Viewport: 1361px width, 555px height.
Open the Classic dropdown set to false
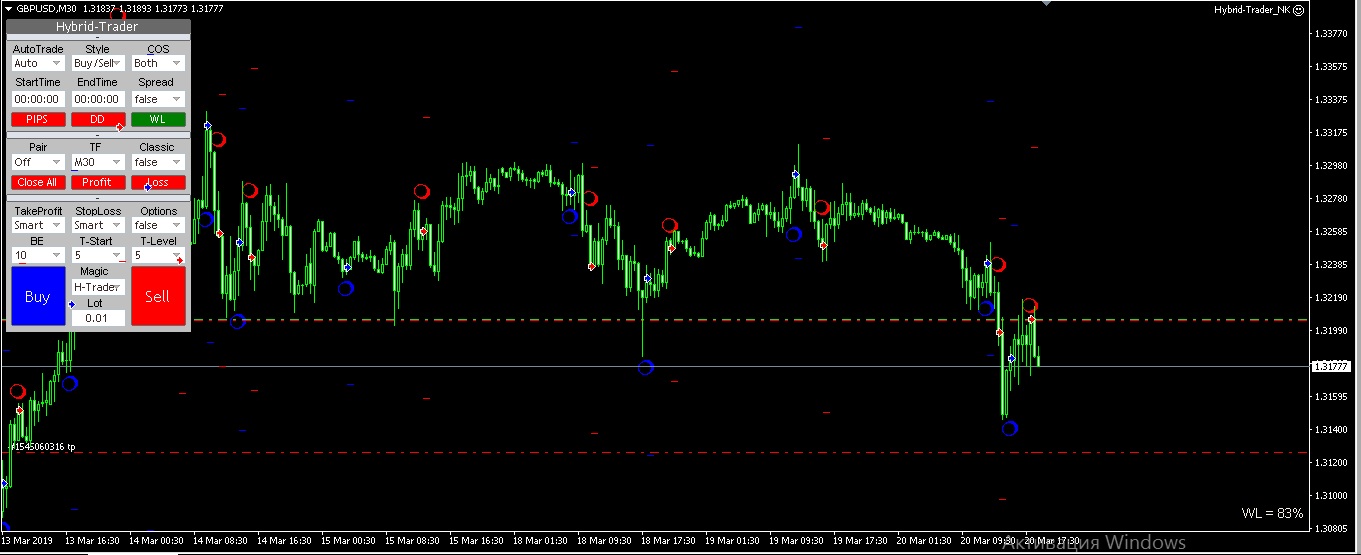click(158, 162)
